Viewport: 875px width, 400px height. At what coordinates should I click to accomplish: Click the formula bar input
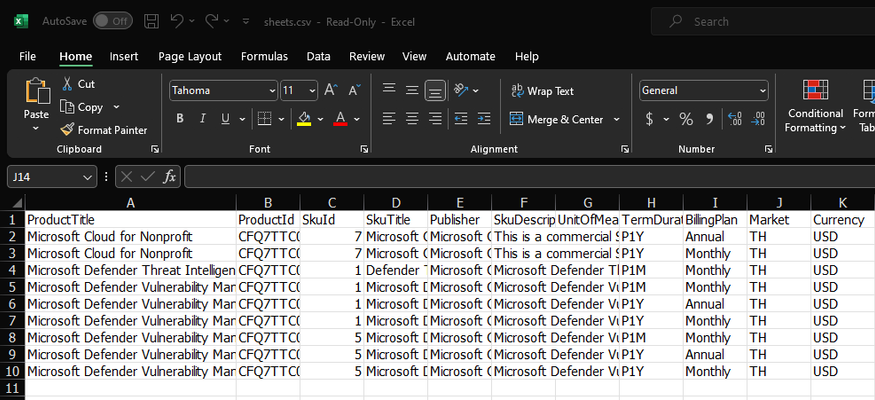point(530,177)
